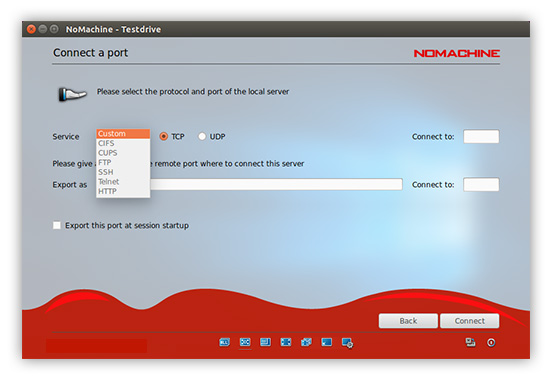The image size is (552, 378).
Task: Select the underlined fit-to-window icon
Action: [245, 342]
